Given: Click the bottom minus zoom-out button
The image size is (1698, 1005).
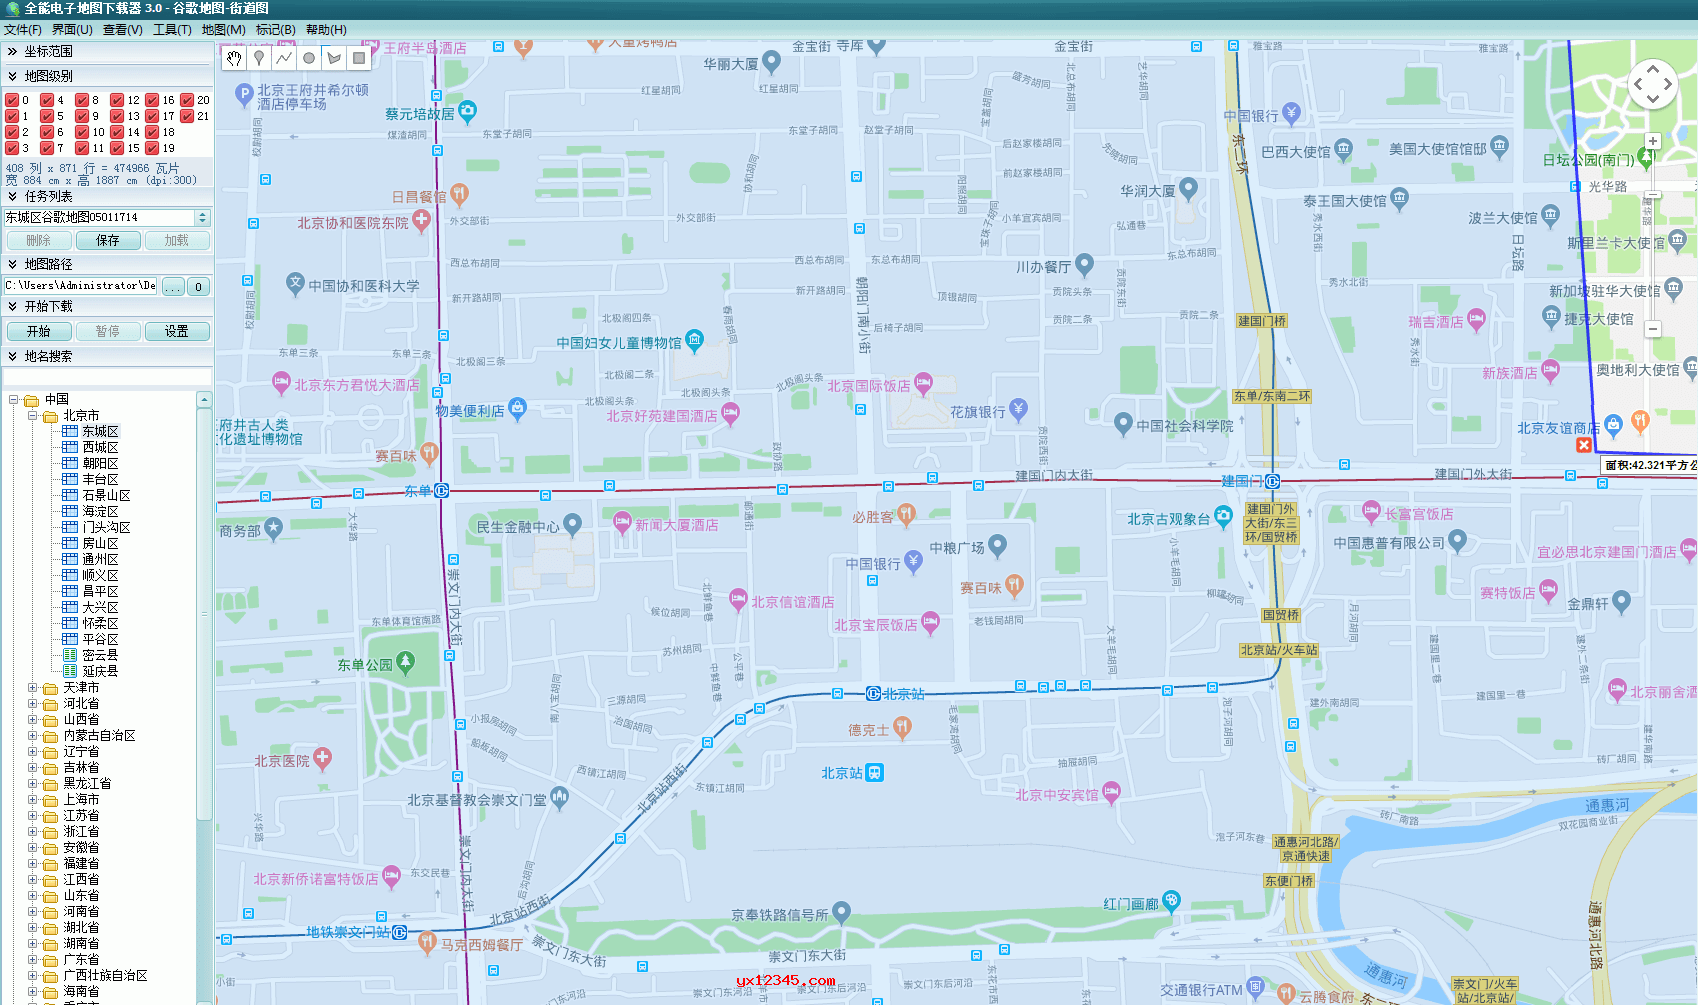Looking at the screenshot, I should [x=1653, y=328].
